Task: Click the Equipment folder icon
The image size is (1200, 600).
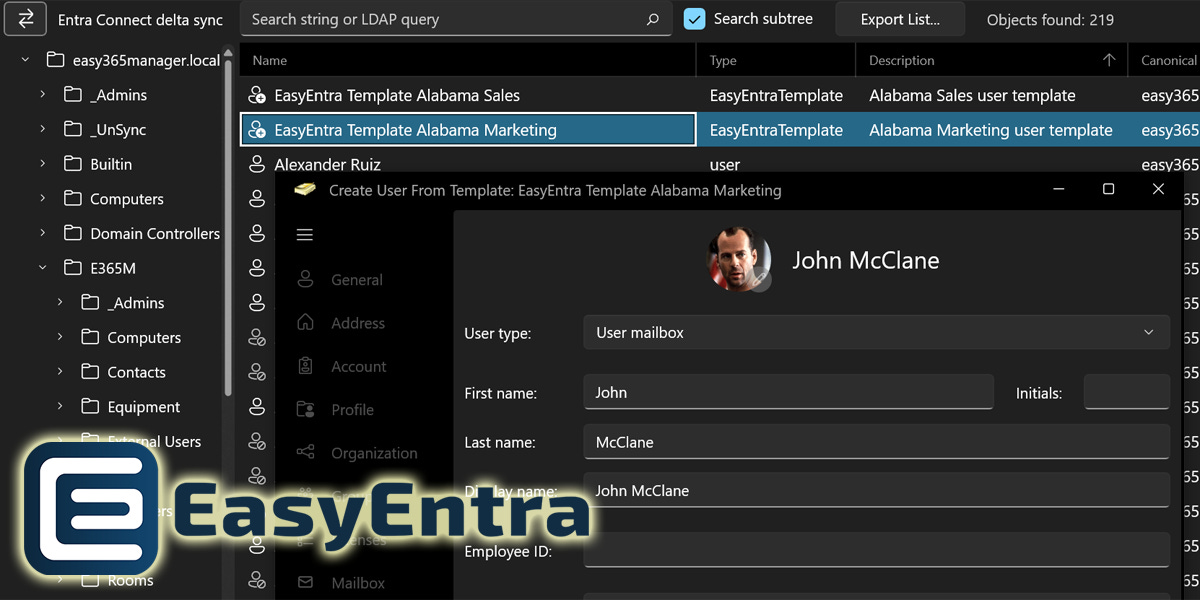Action: (90, 407)
